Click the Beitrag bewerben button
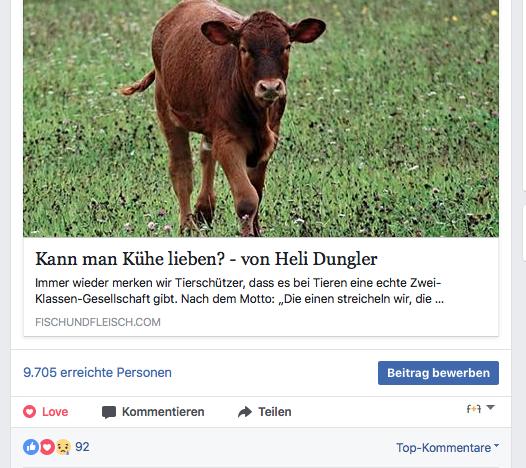526x468 pixels. tap(438, 373)
